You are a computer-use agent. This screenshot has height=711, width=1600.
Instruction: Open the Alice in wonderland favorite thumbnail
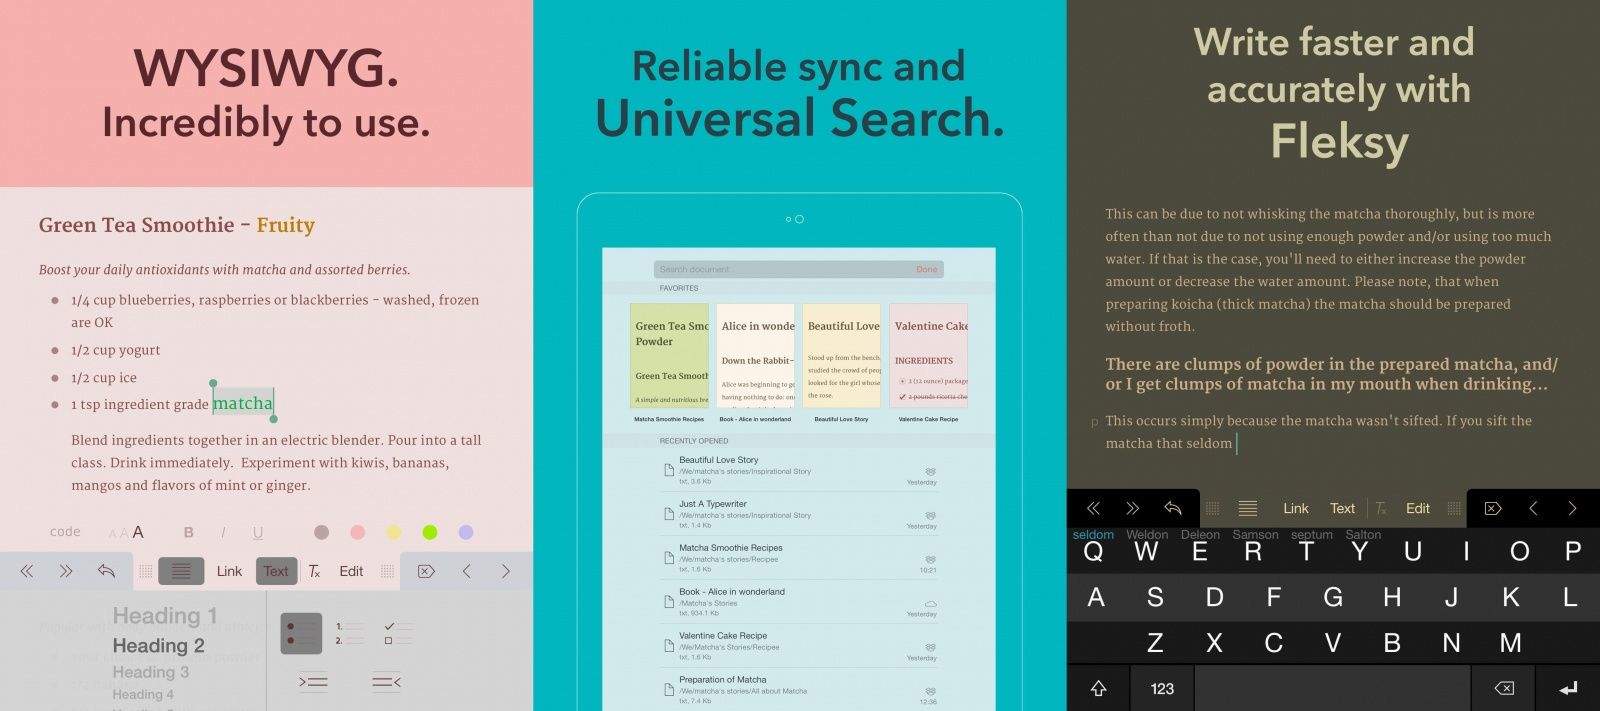click(x=756, y=355)
